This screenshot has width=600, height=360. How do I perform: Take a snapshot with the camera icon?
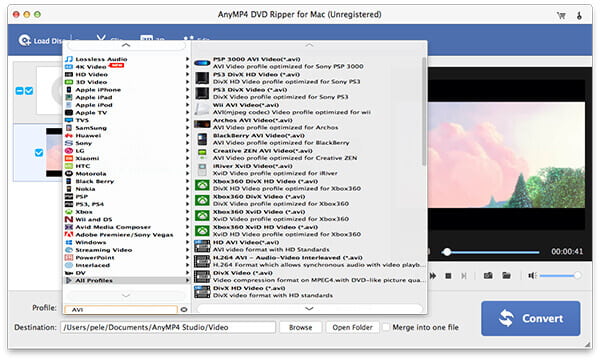pos(488,275)
